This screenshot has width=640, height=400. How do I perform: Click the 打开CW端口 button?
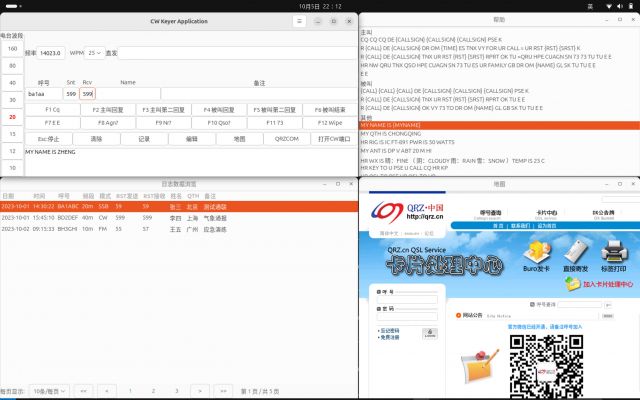click(331, 139)
